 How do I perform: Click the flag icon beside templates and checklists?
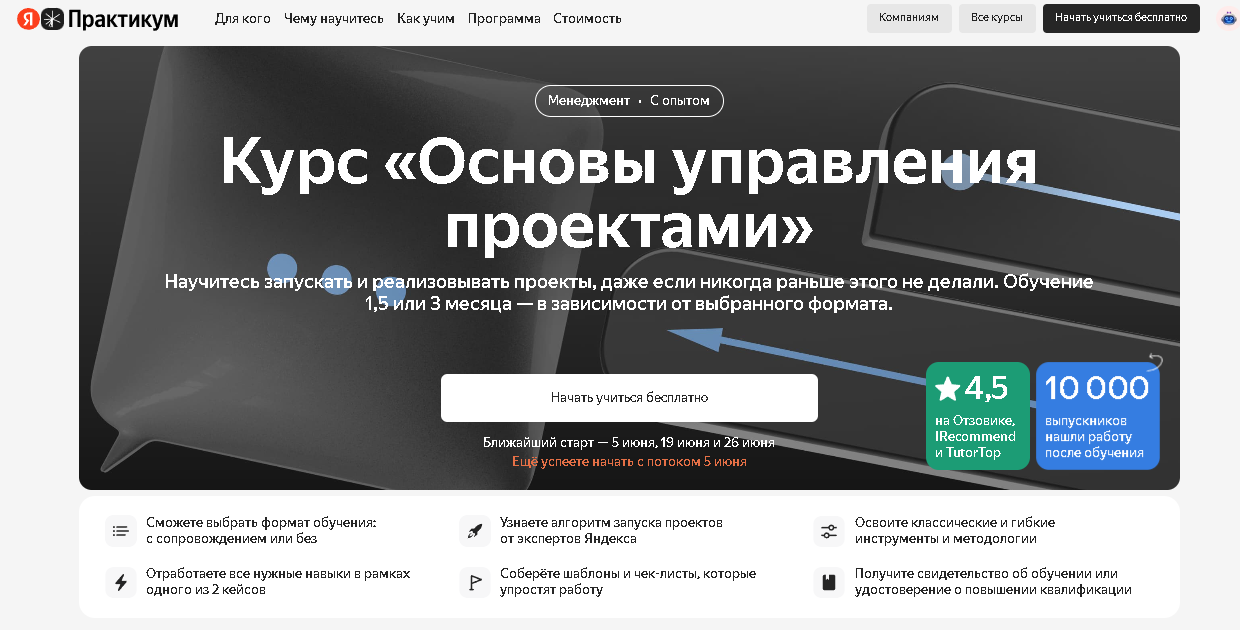coord(475,582)
